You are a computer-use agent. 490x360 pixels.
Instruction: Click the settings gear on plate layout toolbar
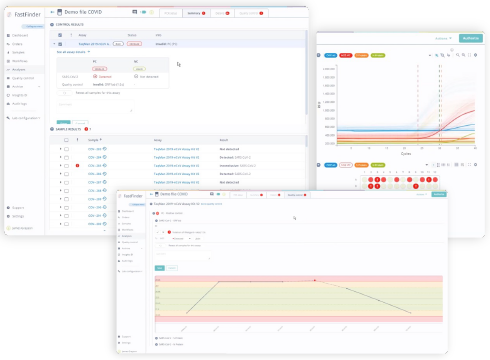click(x=476, y=165)
